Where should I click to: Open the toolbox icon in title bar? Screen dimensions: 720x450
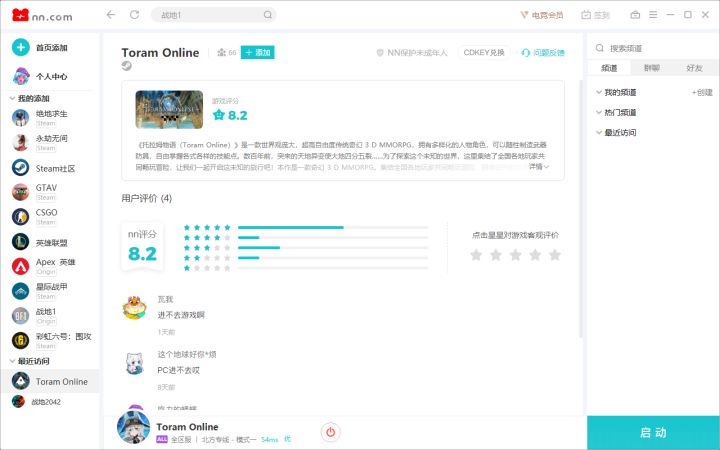click(635, 15)
